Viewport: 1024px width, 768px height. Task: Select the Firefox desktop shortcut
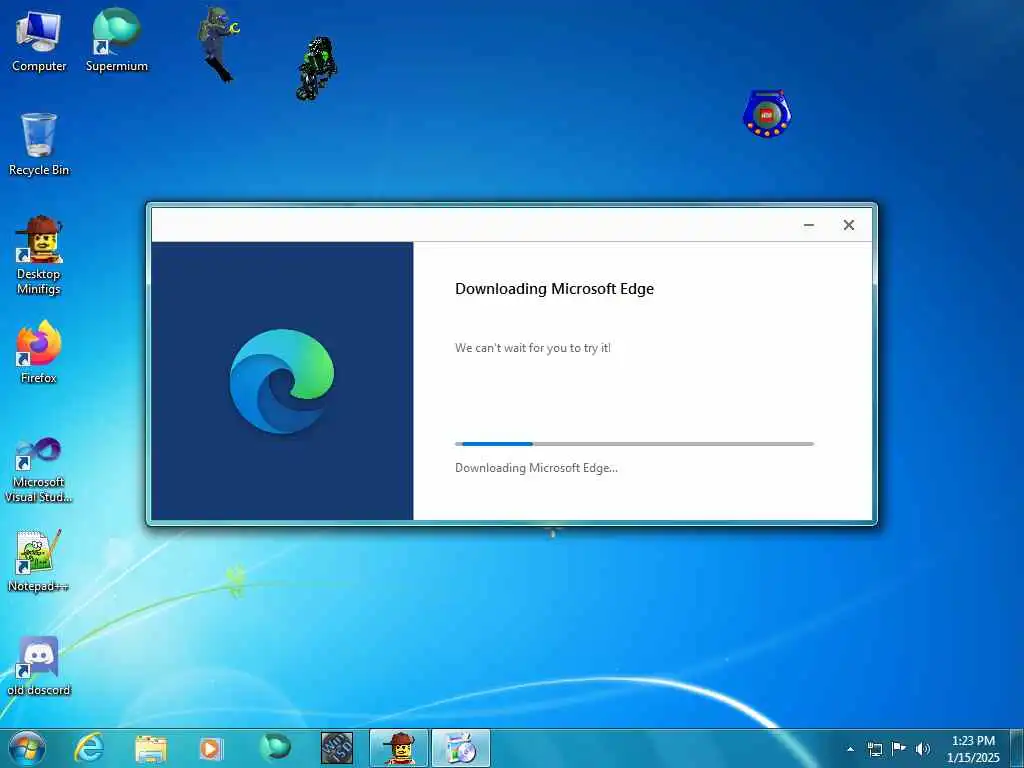(x=39, y=353)
